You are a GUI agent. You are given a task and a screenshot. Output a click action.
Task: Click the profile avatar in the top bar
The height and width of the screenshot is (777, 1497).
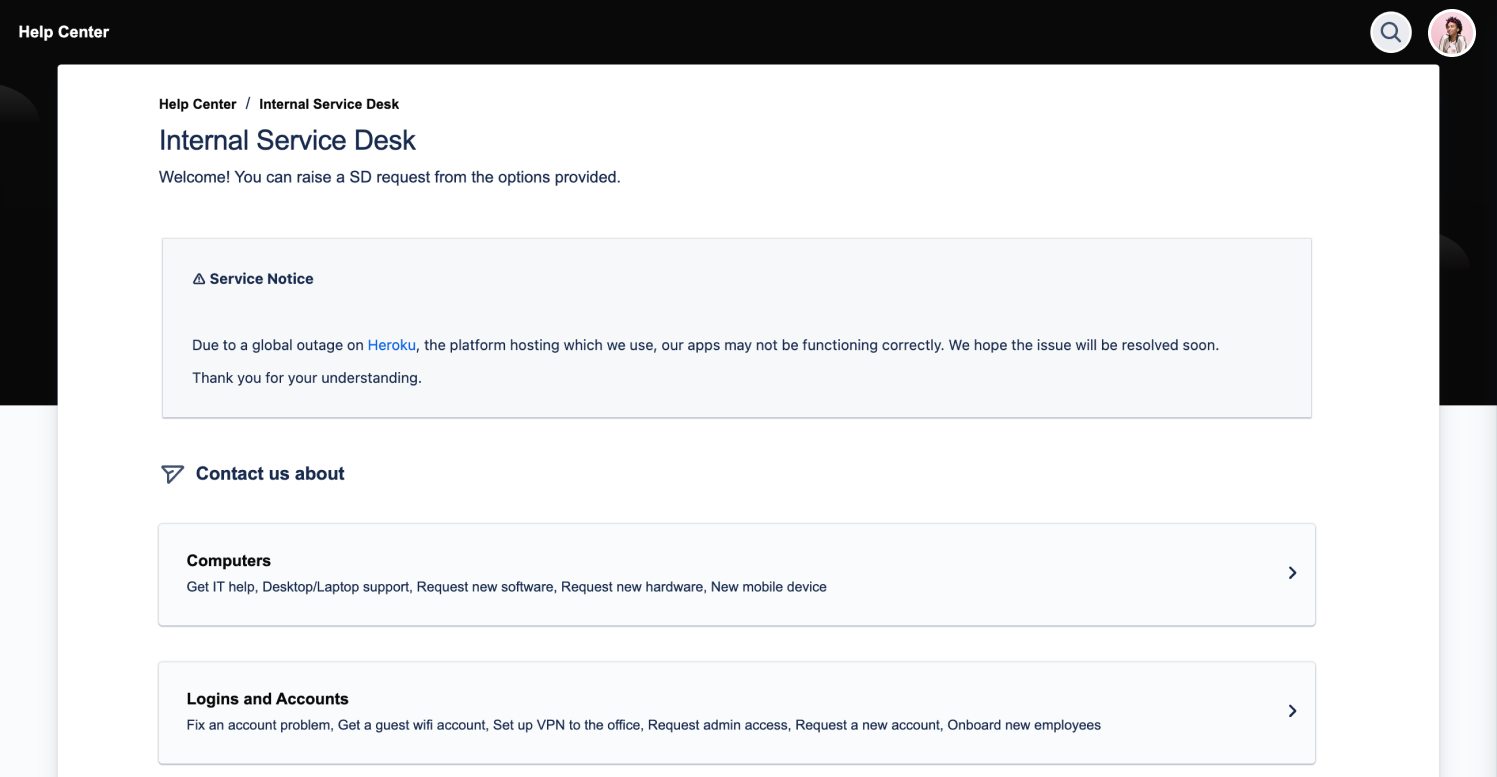pyautogui.click(x=1451, y=32)
